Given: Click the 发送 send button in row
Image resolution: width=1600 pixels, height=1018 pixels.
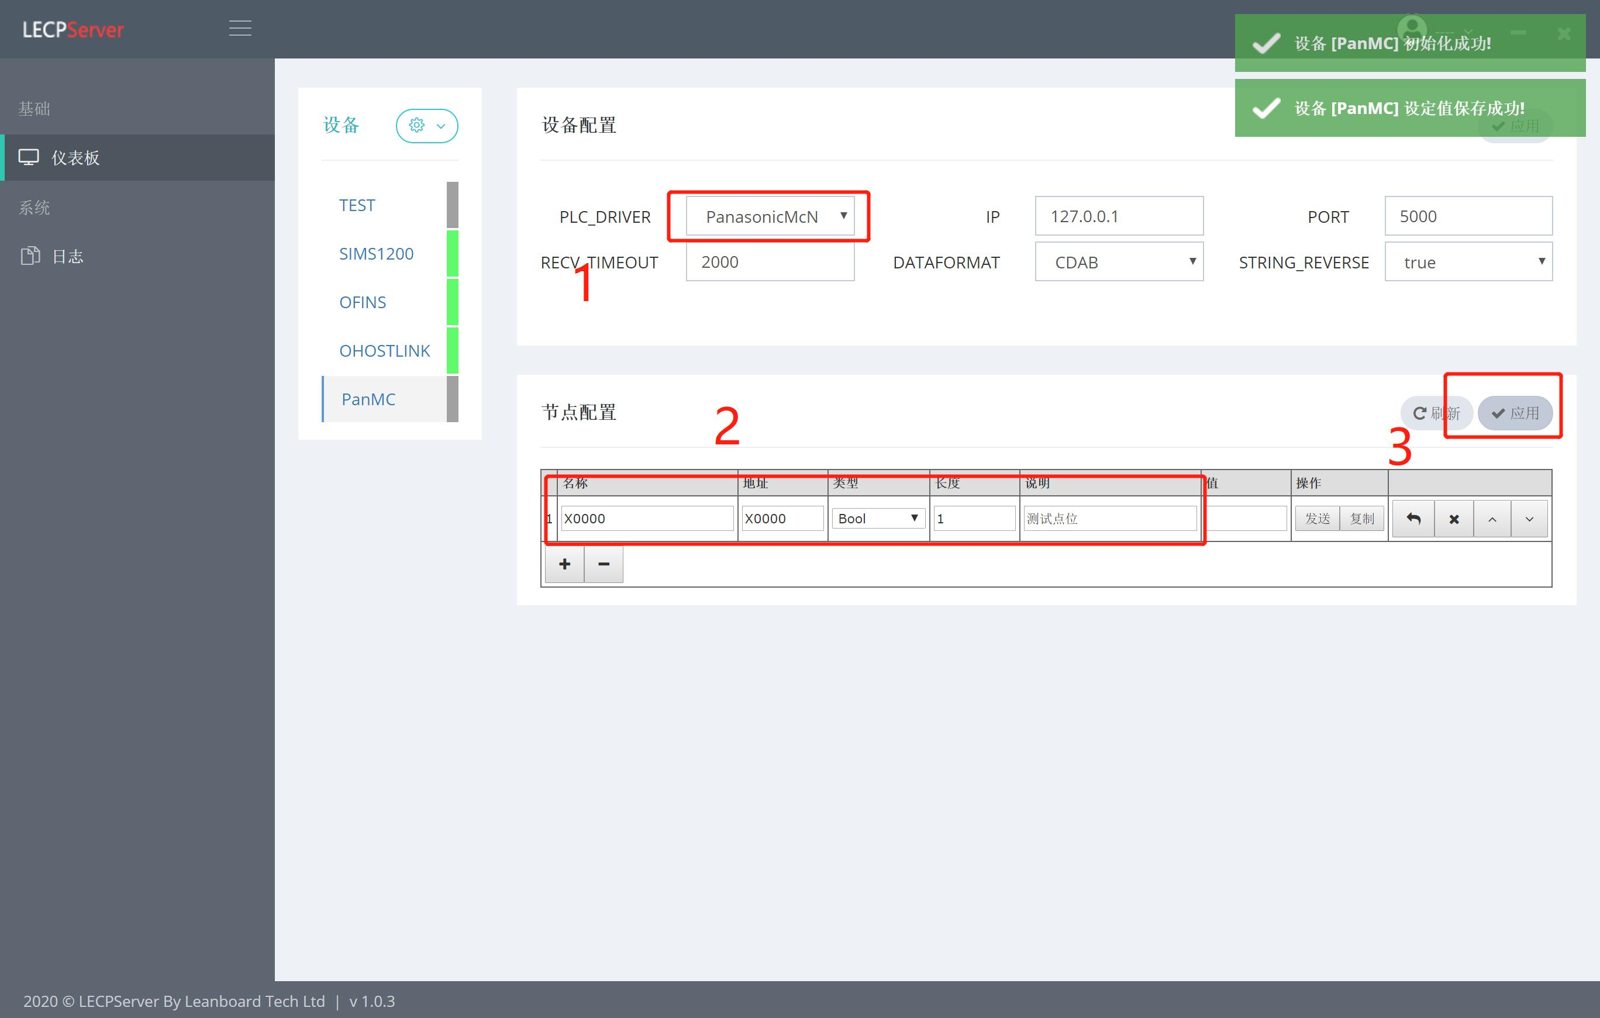Looking at the screenshot, I should pos(1317,518).
